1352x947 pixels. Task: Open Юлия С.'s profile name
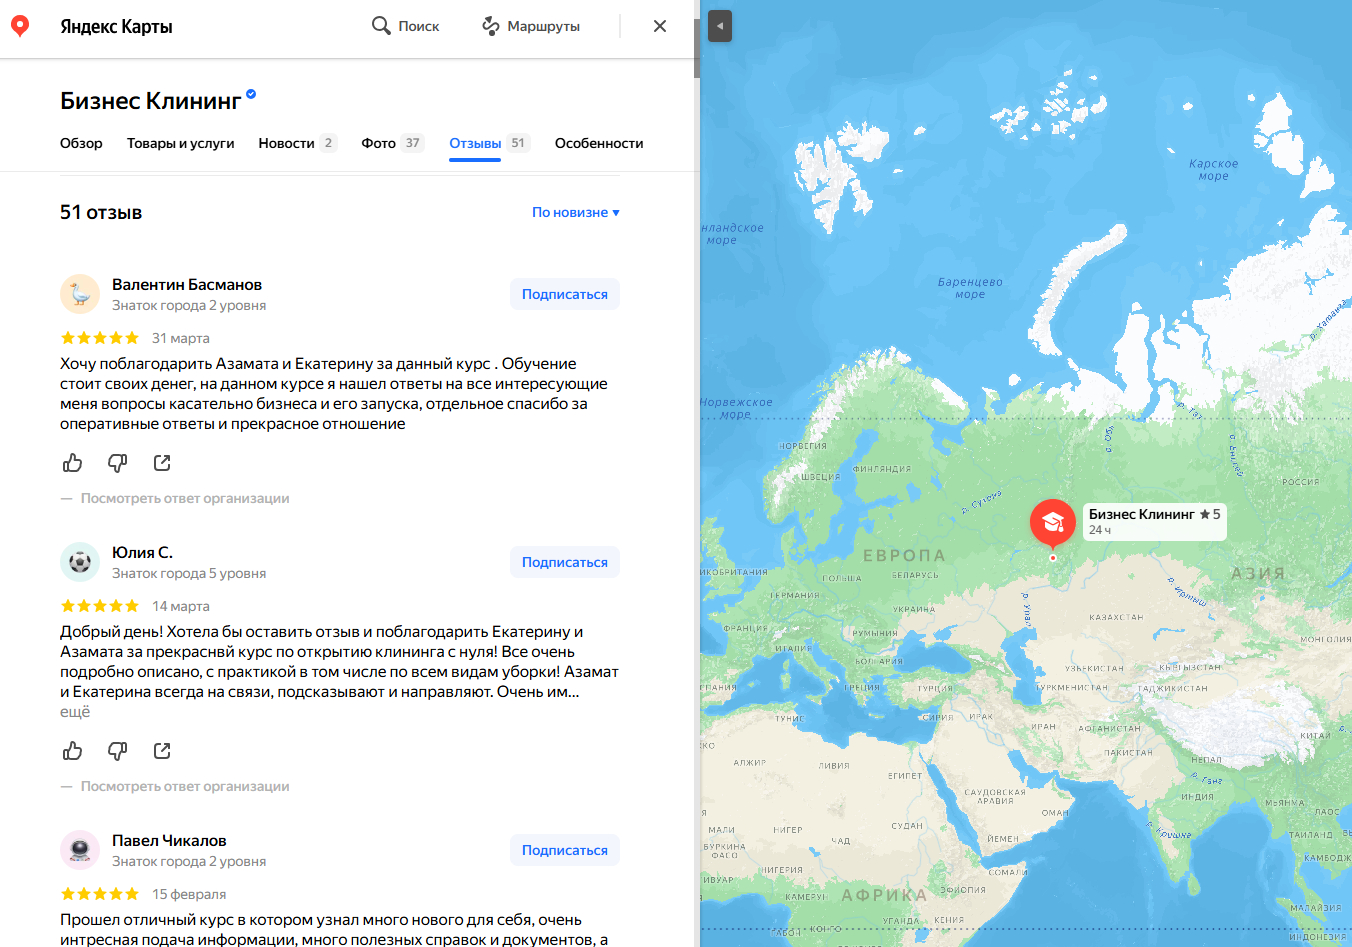tap(142, 552)
